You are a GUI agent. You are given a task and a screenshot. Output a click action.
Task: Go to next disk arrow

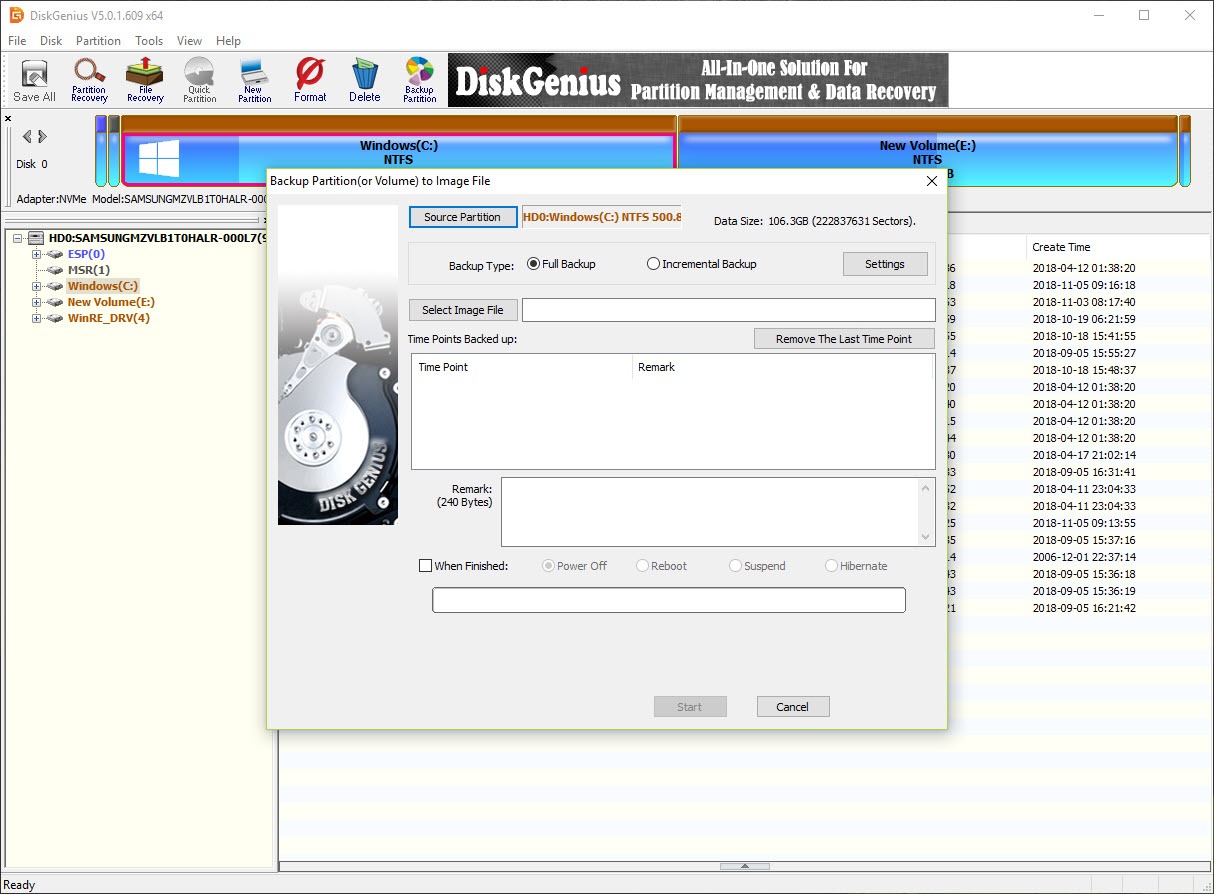pos(43,137)
